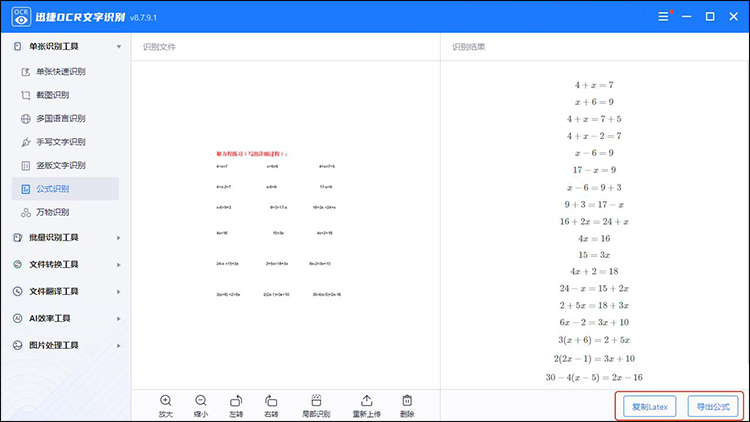The image size is (750, 422).
Task: Click the 图片处理工具 icon
Action: point(18,345)
